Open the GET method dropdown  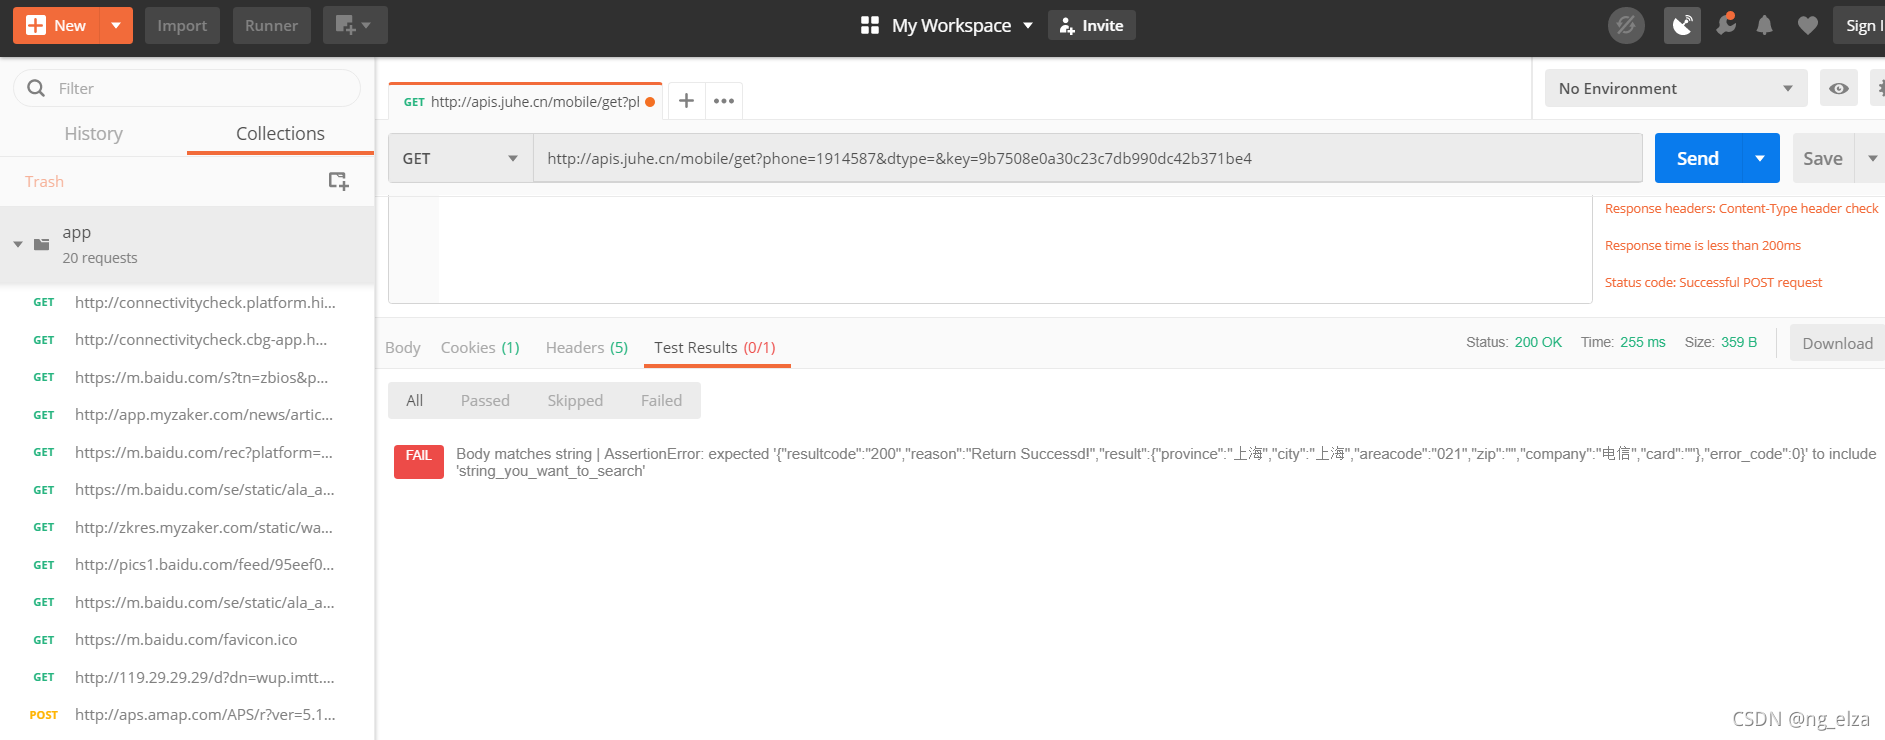[460, 158]
